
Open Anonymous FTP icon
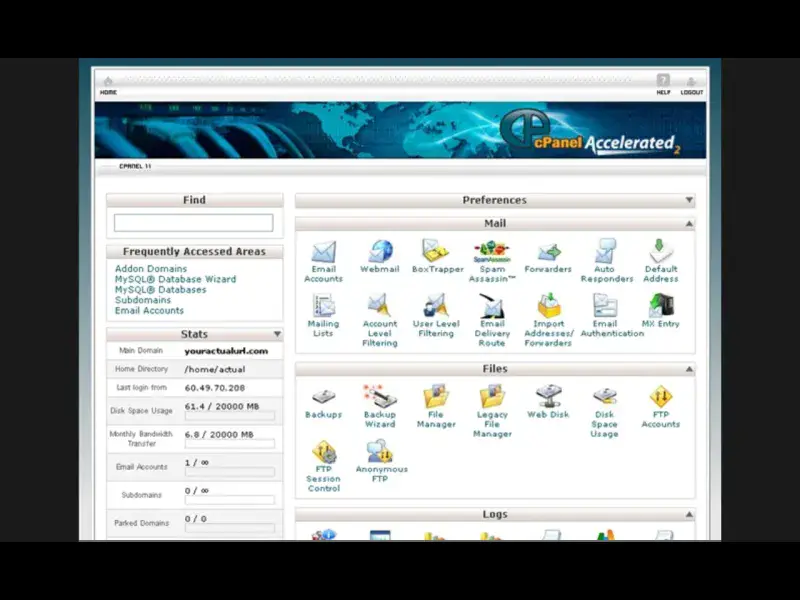[380, 452]
